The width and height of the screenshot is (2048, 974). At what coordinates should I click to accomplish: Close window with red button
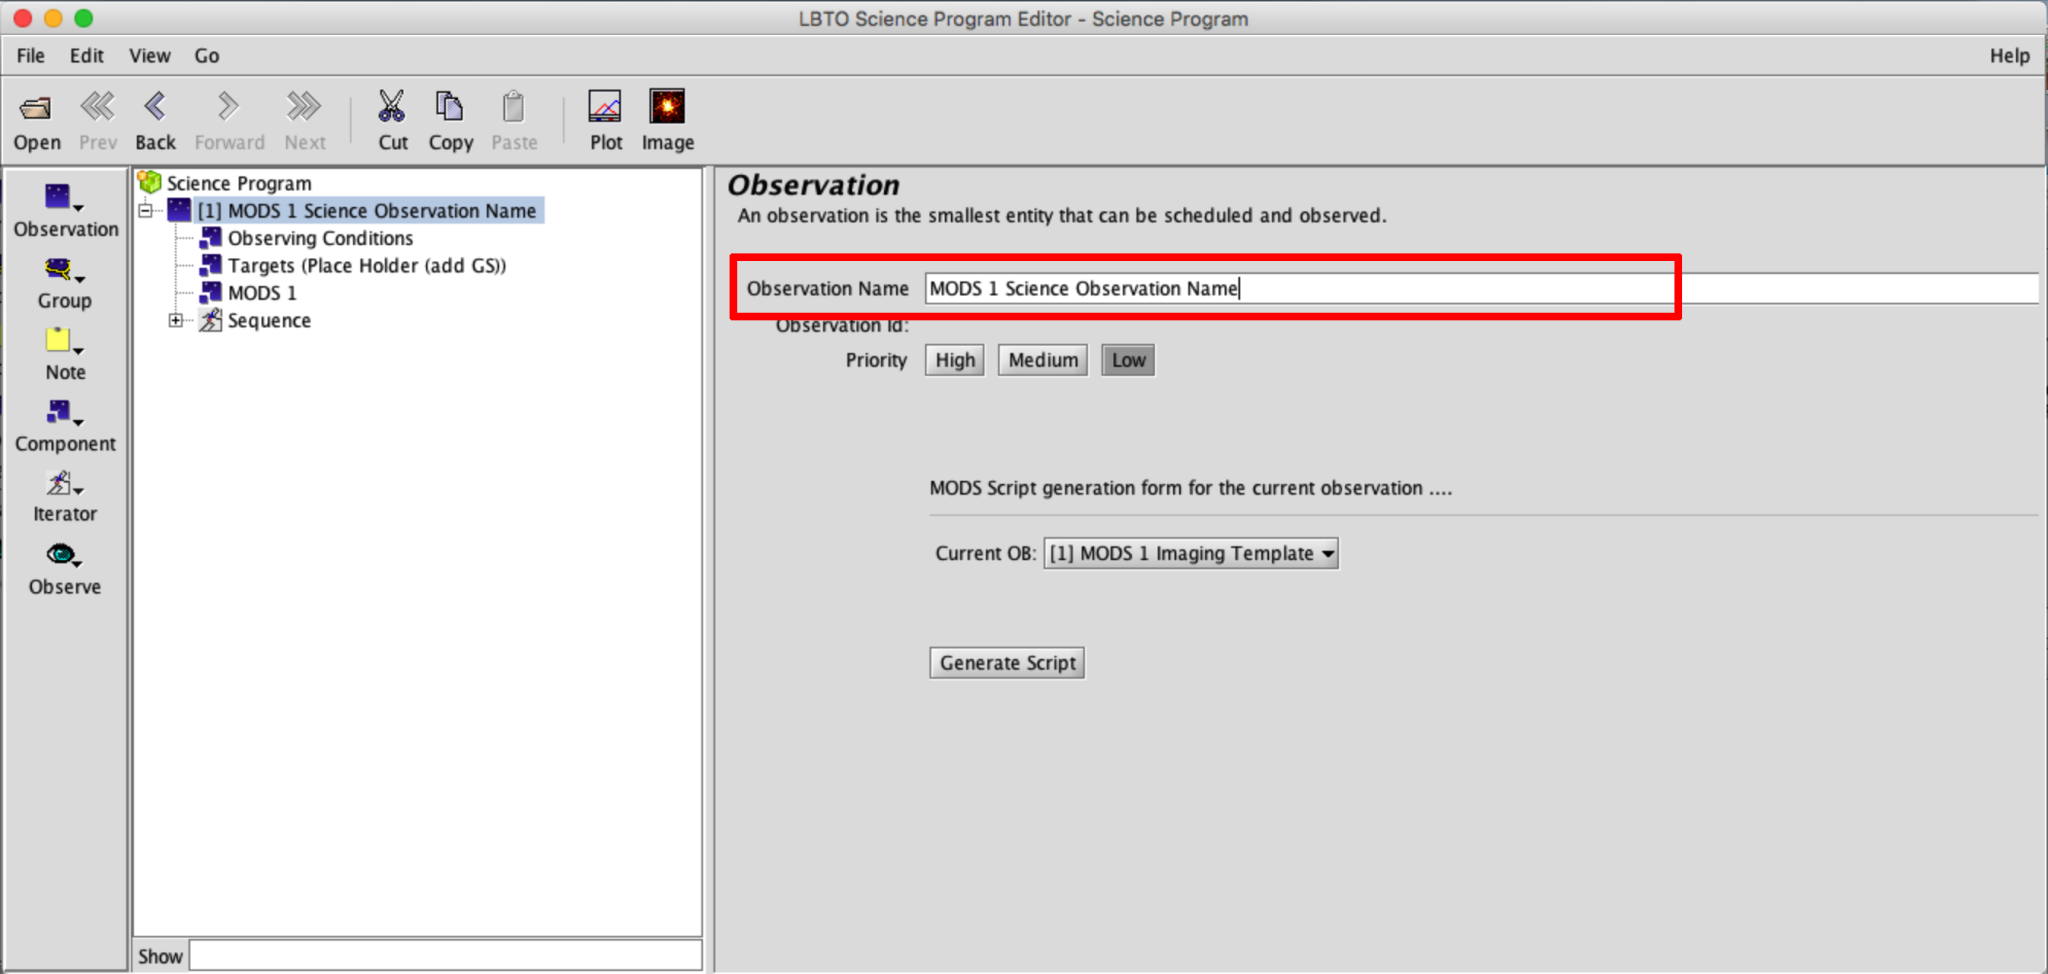click(24, 18)
